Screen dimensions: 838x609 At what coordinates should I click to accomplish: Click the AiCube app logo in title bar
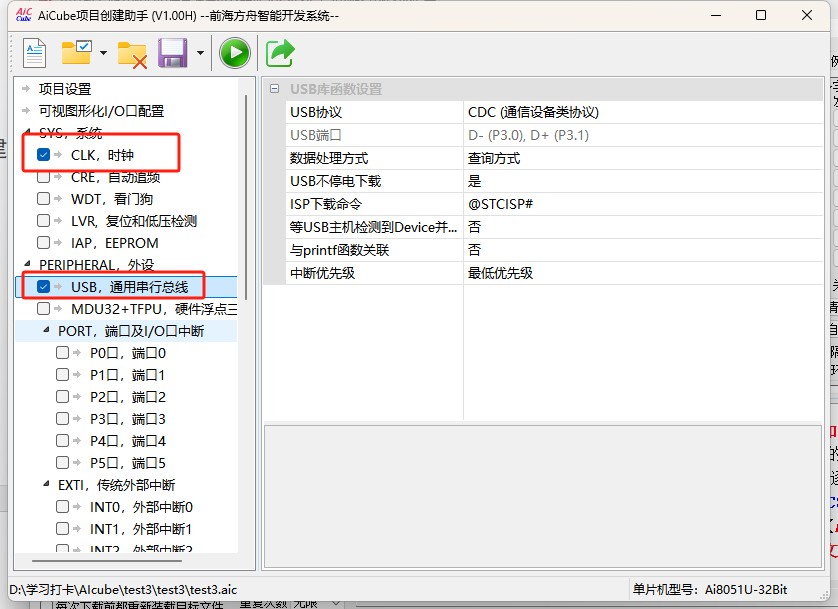pyautogui.click(x=24, y=14)
